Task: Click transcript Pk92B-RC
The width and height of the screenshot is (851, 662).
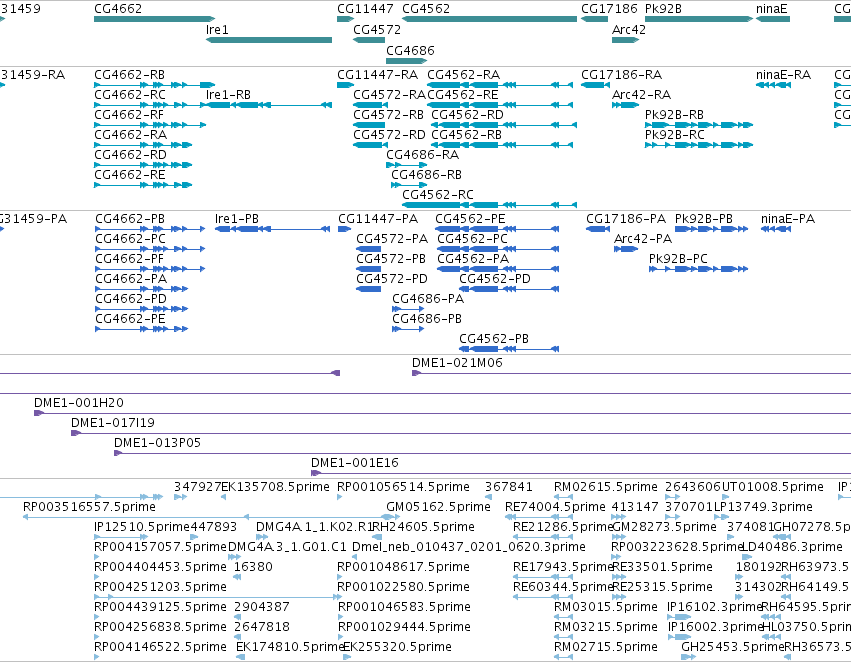Action: (x=675, y=135)
